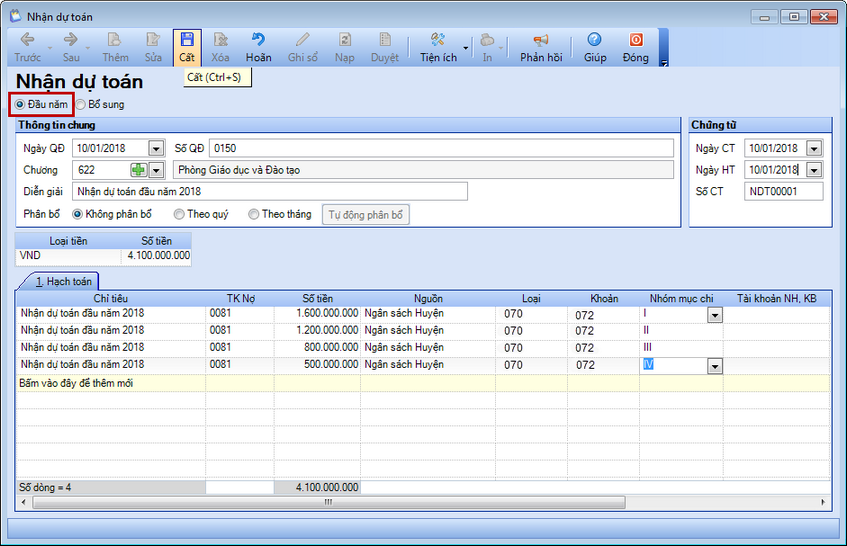Click the window title bar app icon

click(16, 16)
